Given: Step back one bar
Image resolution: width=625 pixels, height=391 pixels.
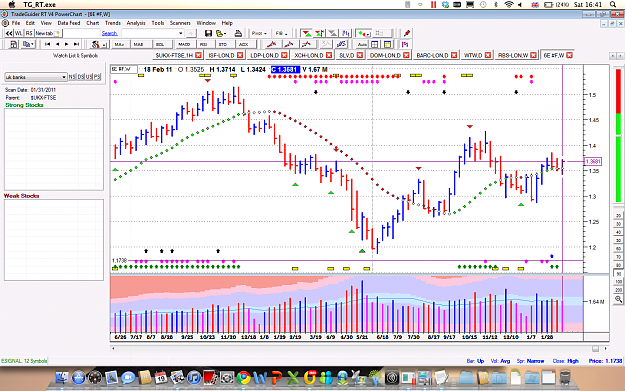Looking at the screenshot, I should point(57,44).
